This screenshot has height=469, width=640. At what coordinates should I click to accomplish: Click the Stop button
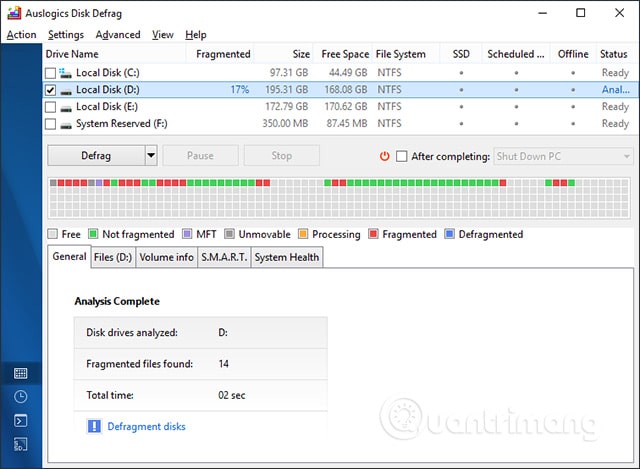[282, 156]
